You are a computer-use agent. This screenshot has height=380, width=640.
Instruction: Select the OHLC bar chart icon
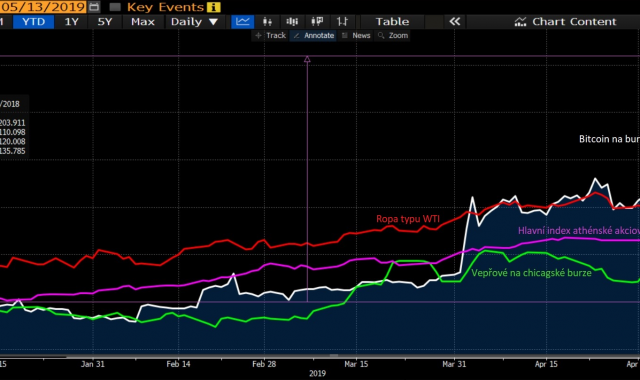pos(342,22)
